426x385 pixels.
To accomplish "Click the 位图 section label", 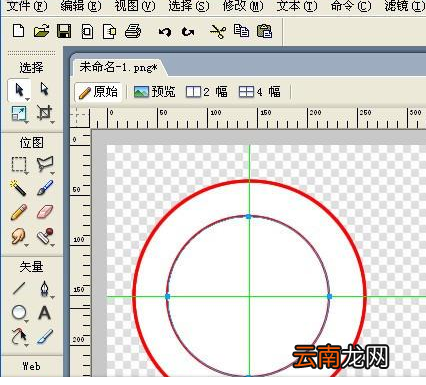I will 31,143.
